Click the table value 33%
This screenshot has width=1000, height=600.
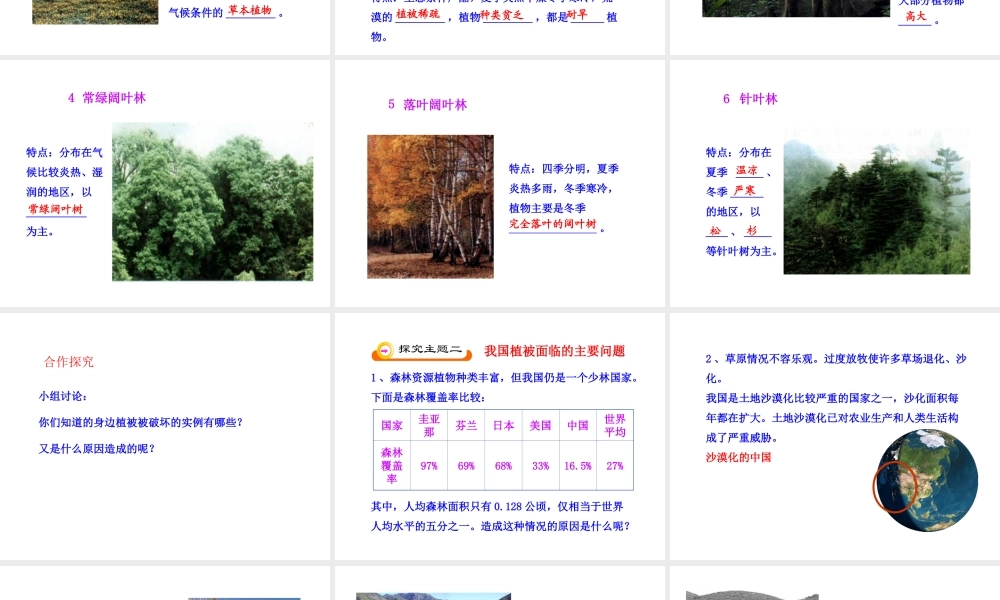(x=540, y=466)
